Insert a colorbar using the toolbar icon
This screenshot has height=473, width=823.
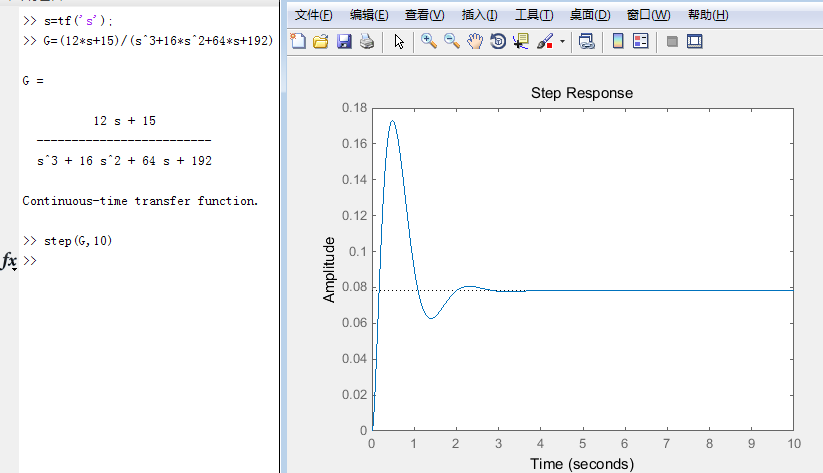(618, 41)
